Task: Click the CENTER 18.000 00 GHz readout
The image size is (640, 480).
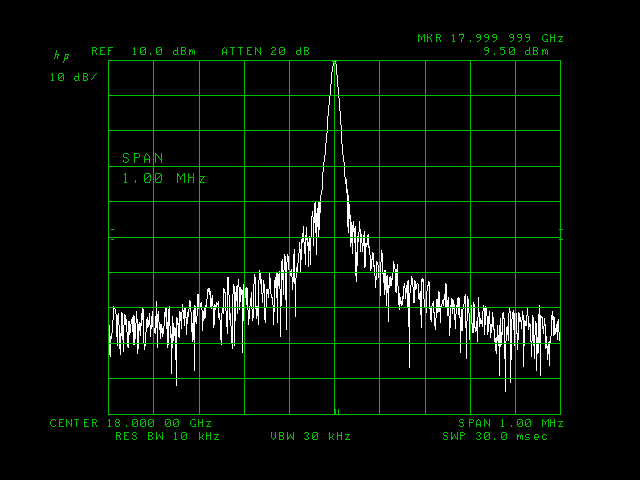Action: pos(131,423)
